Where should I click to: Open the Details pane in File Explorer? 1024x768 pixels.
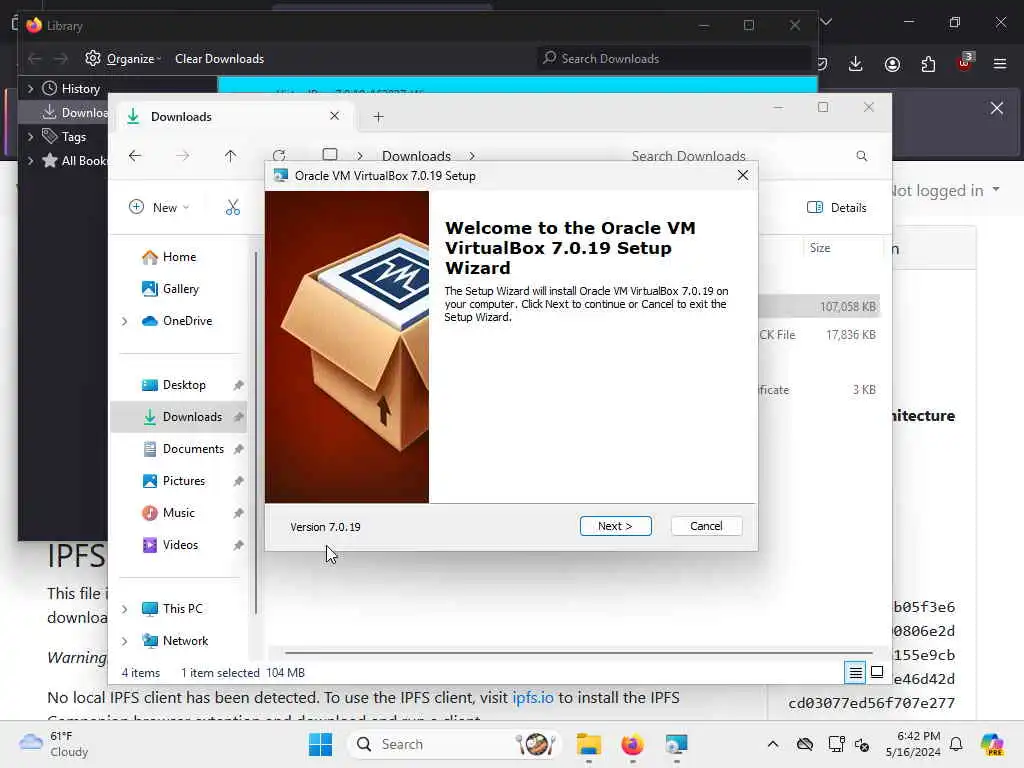(x=837, y=208)
